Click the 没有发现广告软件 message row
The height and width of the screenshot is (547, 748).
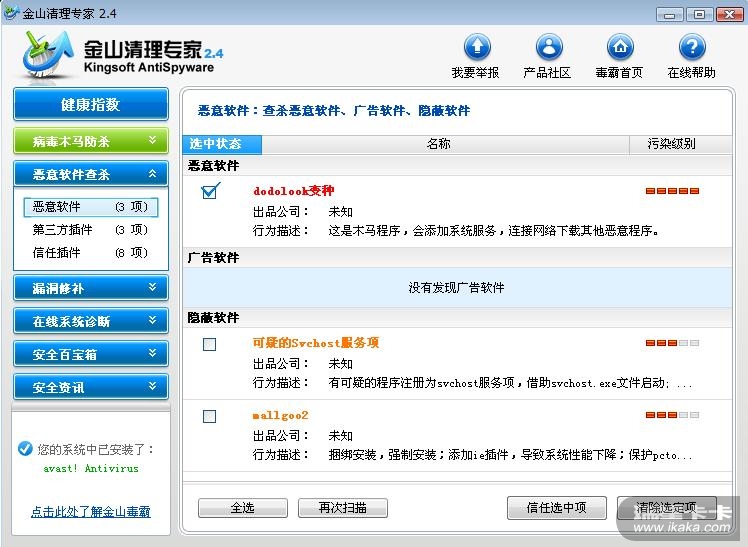pyautogui.click(x=457, y=288)
